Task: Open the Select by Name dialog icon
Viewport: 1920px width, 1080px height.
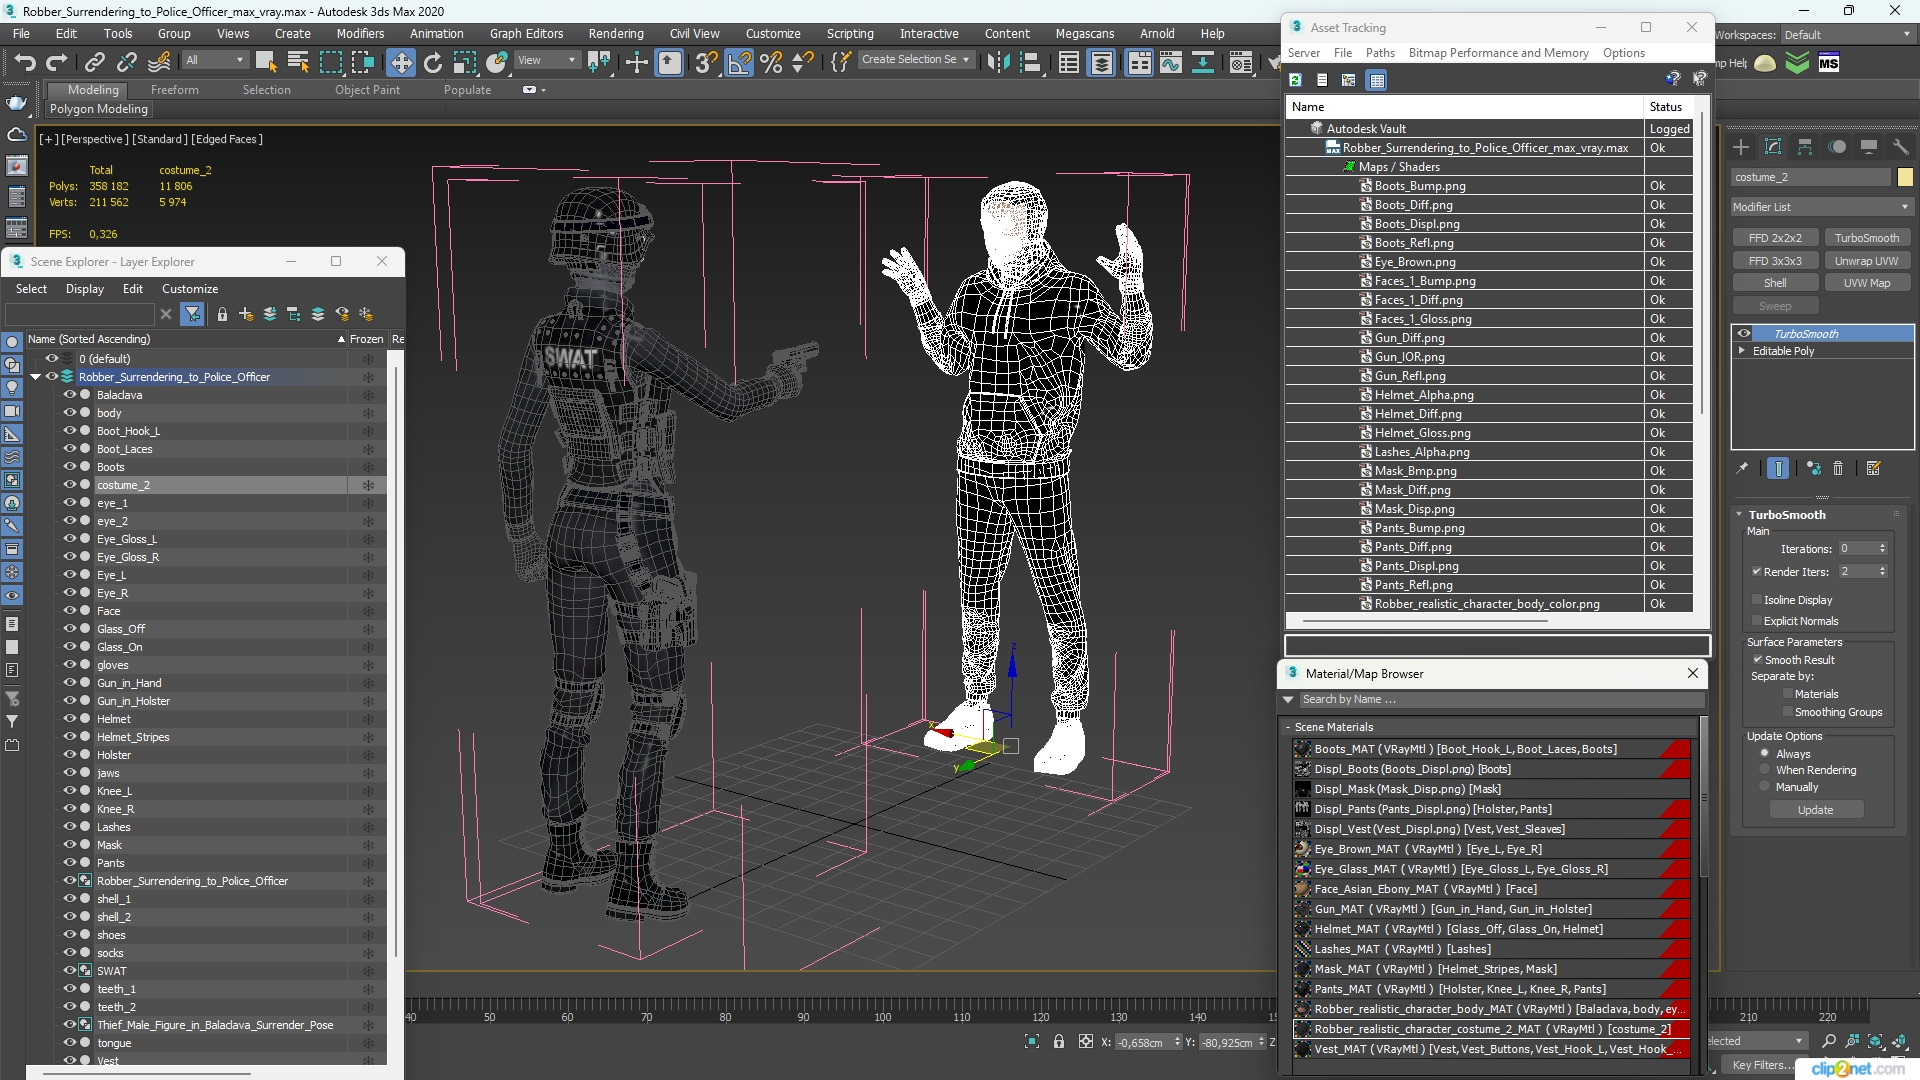Action: (298, 62)
